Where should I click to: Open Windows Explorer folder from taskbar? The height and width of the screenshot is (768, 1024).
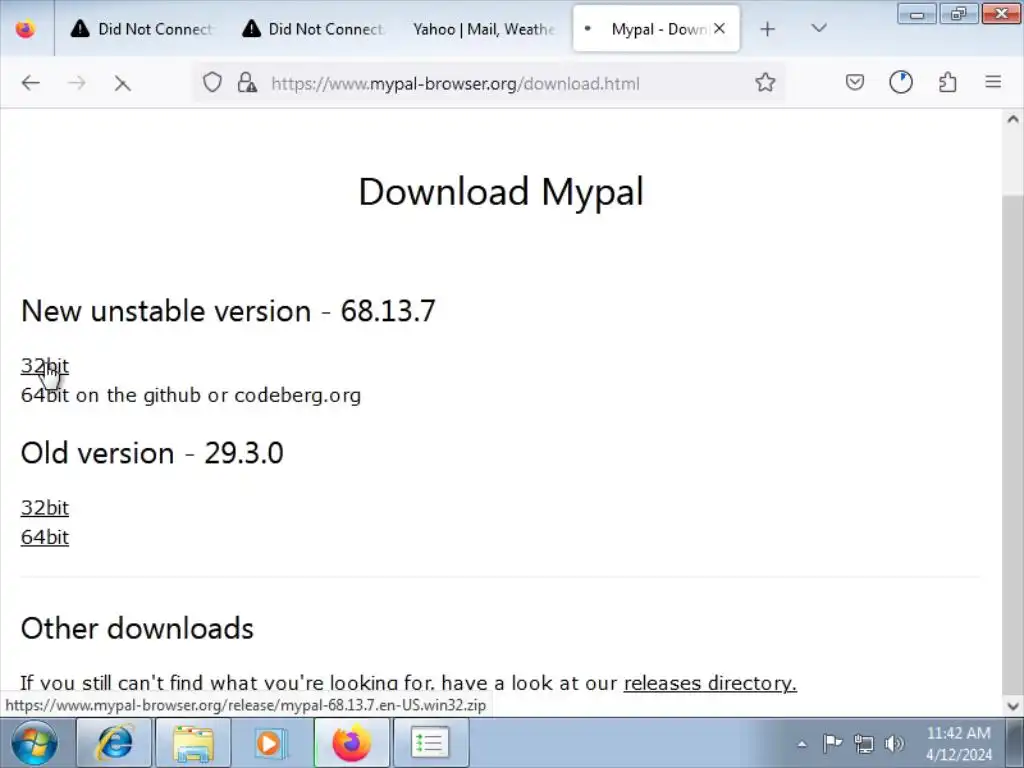(x=193, y=743)
